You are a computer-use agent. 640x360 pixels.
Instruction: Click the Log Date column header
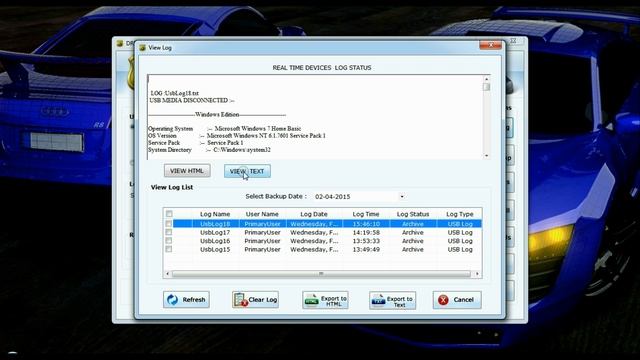point(314,214)
